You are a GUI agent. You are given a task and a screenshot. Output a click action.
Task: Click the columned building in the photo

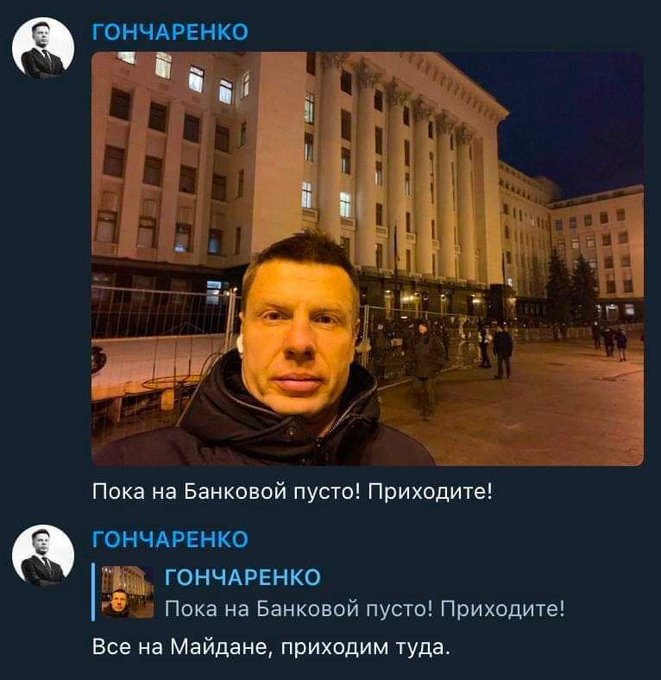410,173
